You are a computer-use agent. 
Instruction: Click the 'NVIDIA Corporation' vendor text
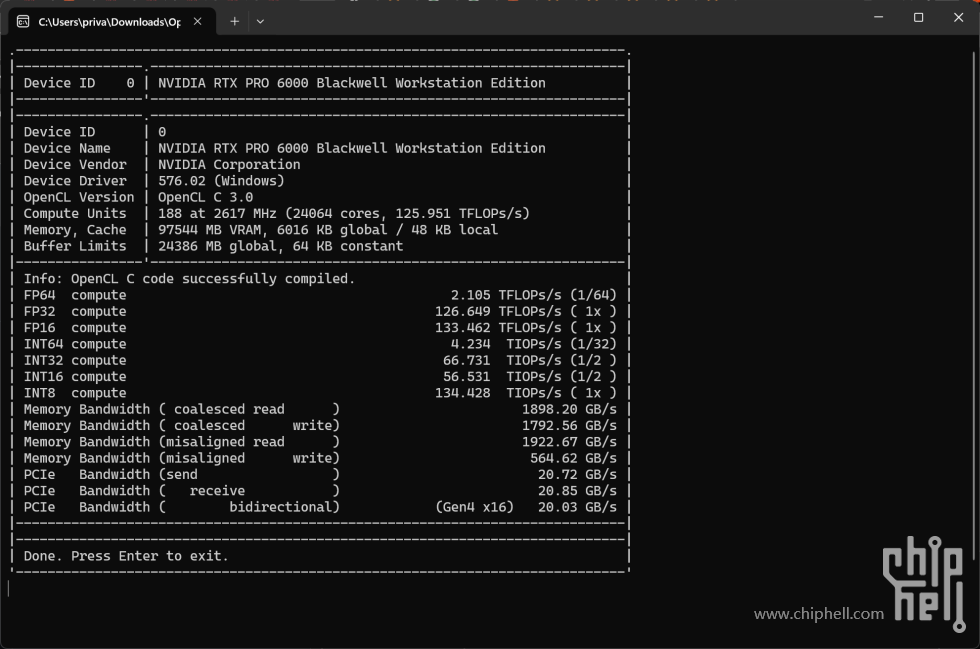(x=229, y=164)
